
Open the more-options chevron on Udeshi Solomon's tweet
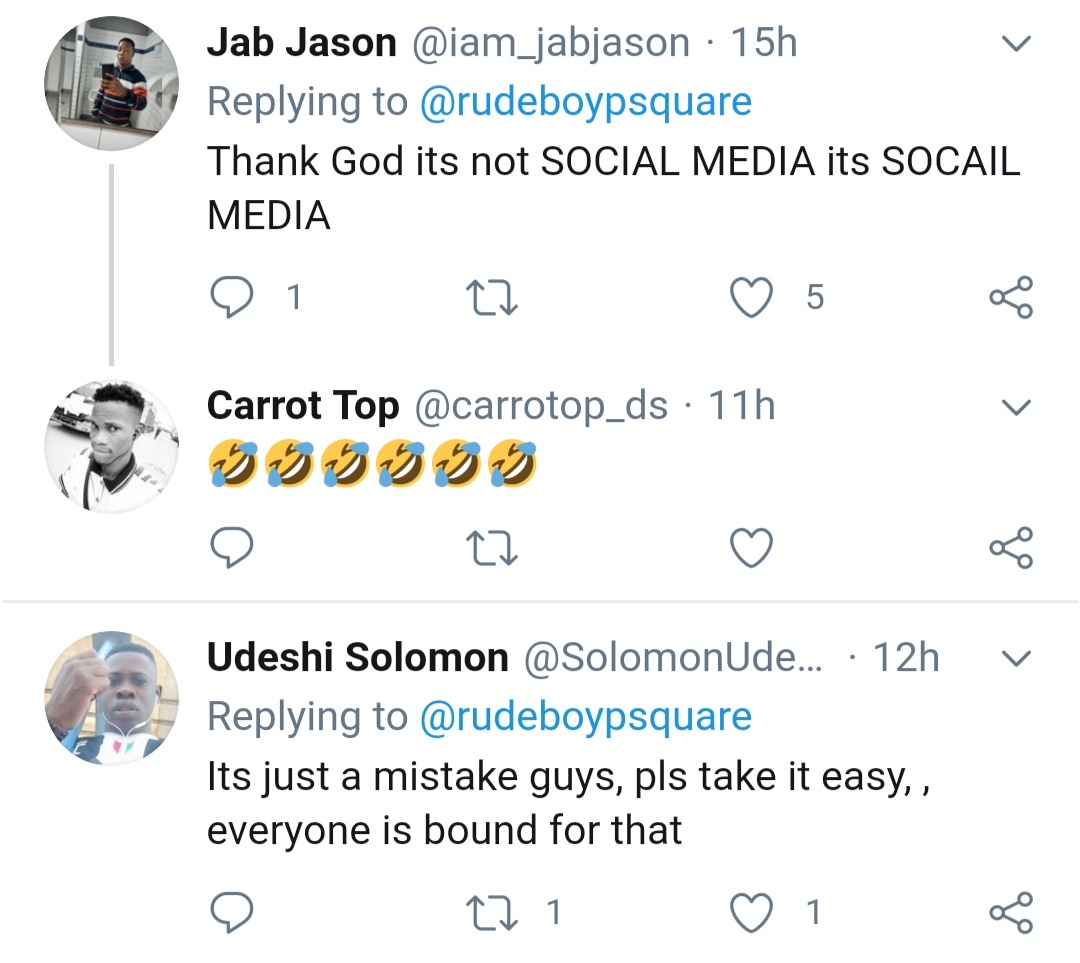point(1016,658)
